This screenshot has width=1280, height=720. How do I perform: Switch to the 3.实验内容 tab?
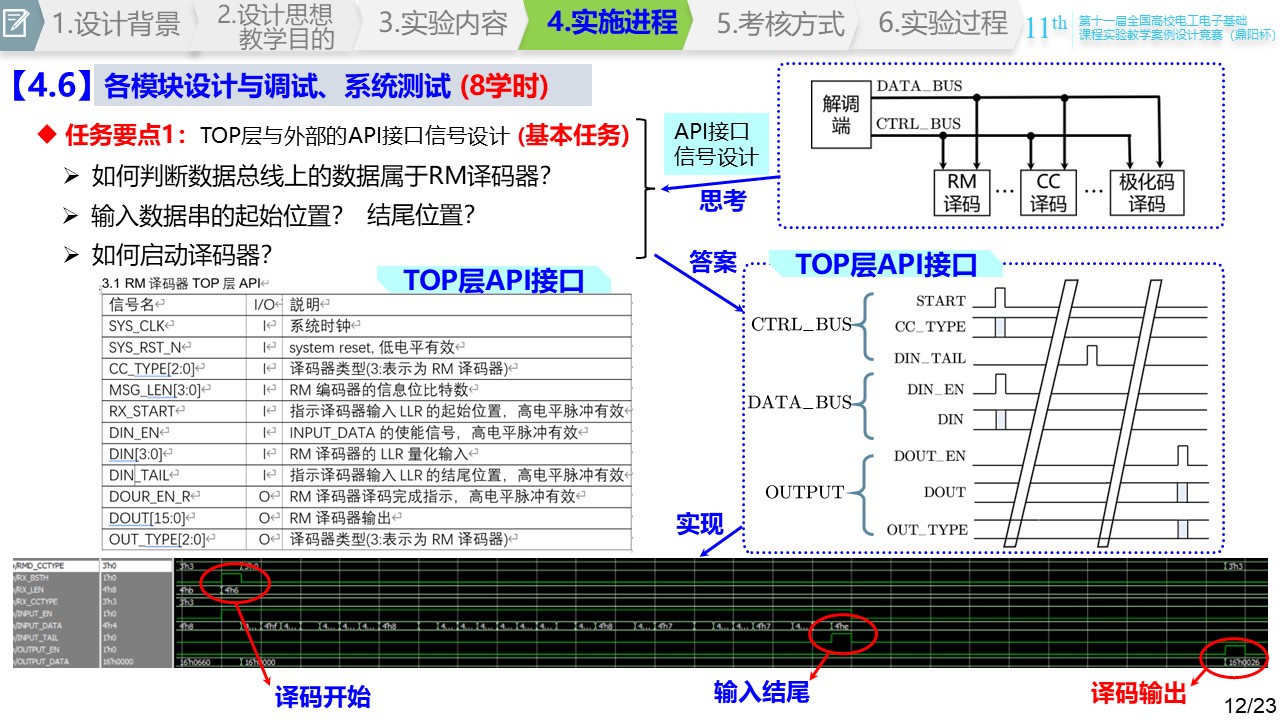coord(442,24)
